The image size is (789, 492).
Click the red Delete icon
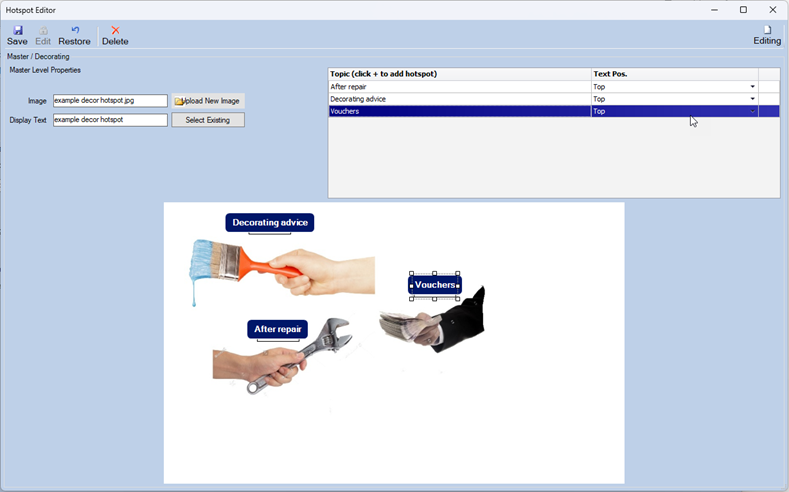coord(115,31)
